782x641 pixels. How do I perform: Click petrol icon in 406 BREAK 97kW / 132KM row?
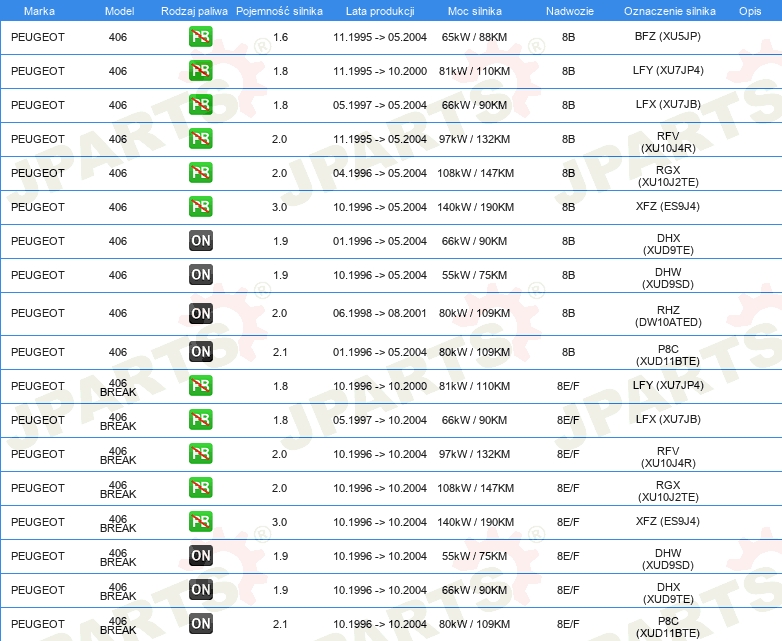[200, 453]
